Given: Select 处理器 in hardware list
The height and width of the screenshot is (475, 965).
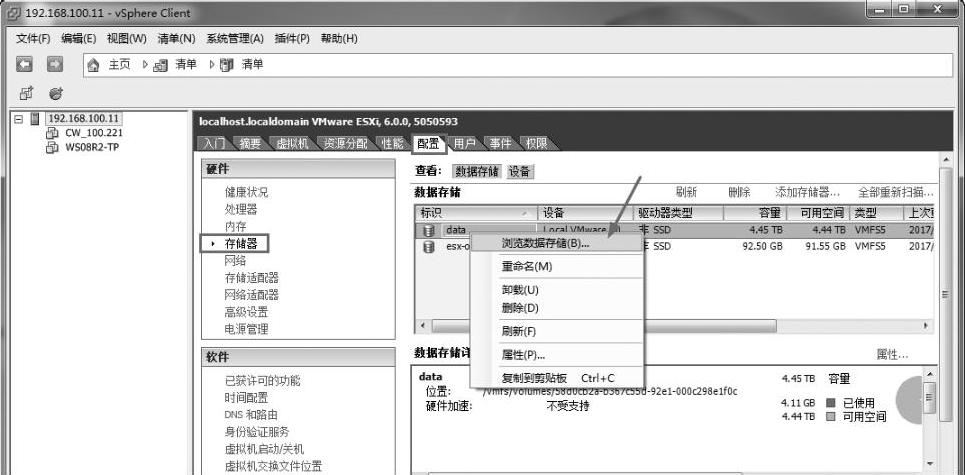Looking at the screenshot, I should pos(241,209).
